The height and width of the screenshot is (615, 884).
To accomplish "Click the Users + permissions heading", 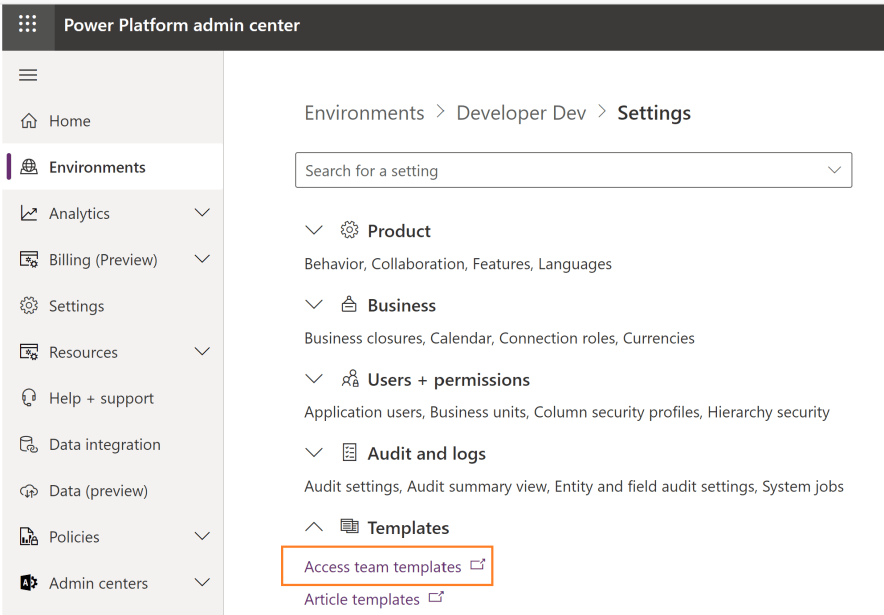I will 449,379.
